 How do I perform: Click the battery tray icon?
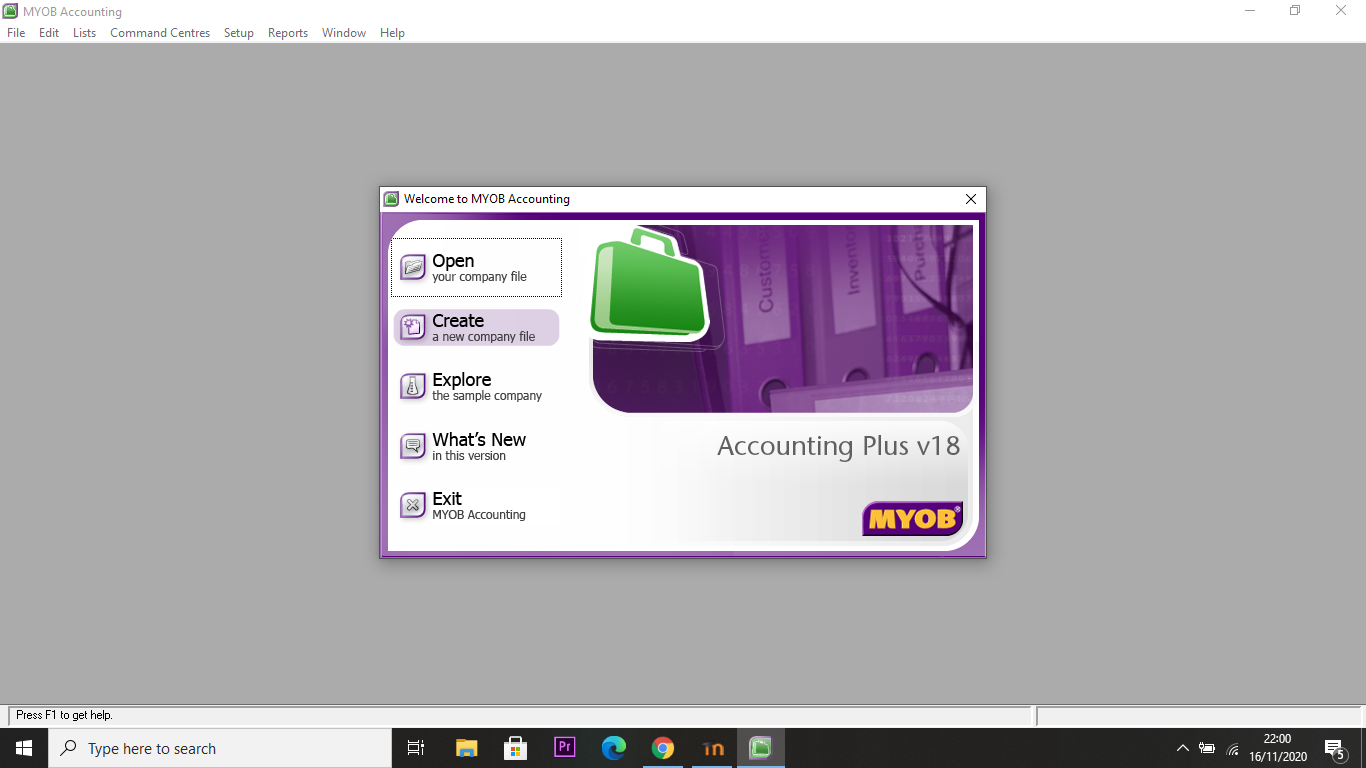(1207, 748)
